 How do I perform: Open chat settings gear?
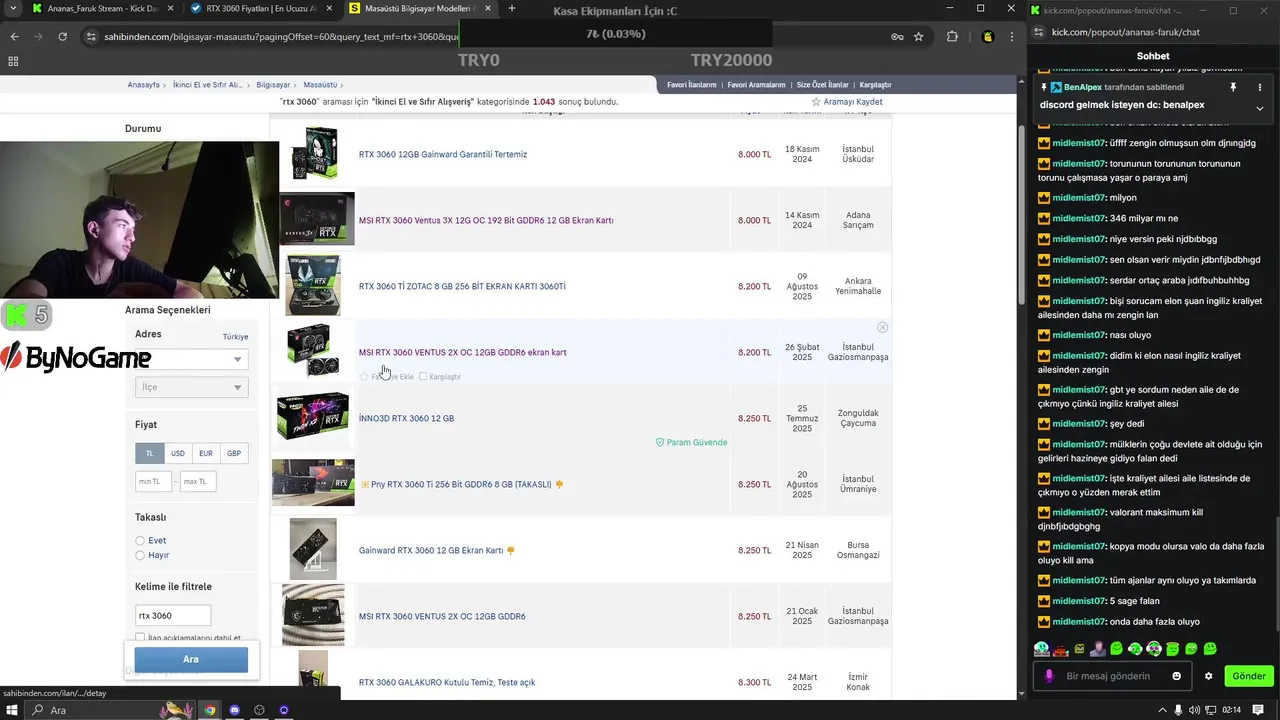pos(1208,676)
